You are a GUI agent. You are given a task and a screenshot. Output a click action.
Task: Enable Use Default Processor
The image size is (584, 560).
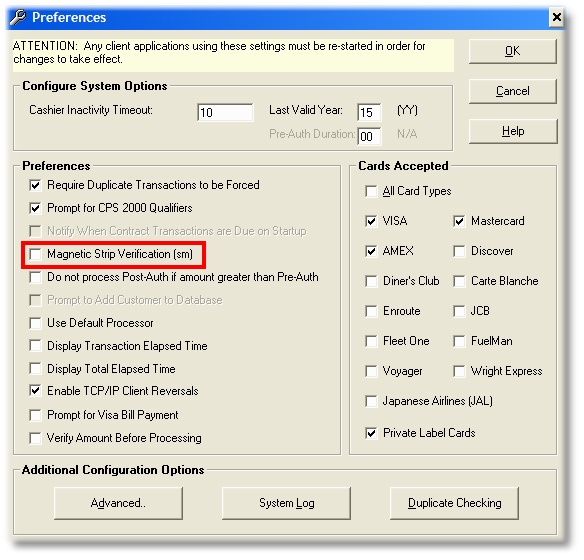click(35, 323)
